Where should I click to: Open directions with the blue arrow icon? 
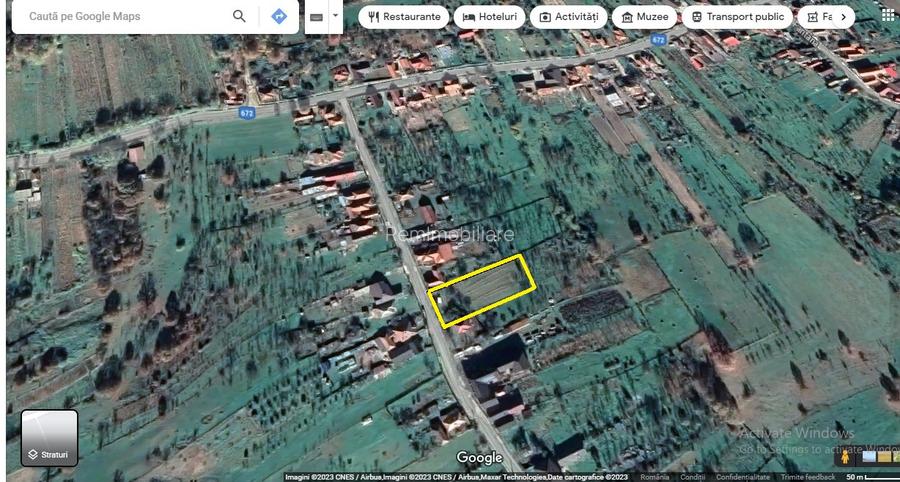[279, 16]
